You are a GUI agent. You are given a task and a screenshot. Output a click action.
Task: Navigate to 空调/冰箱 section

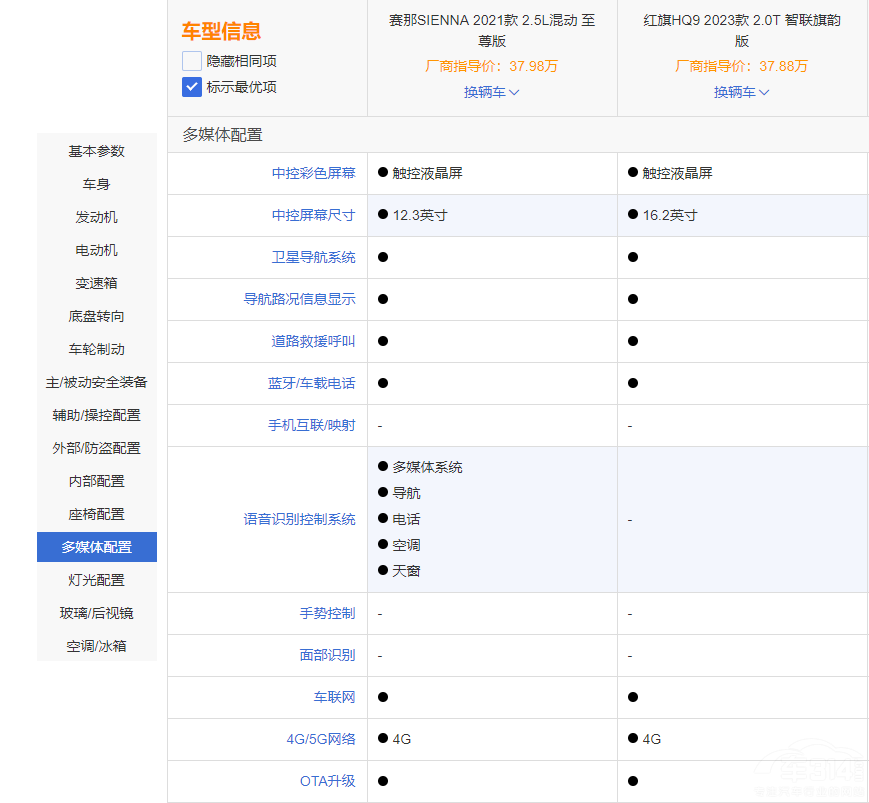[x=97, y=646]
